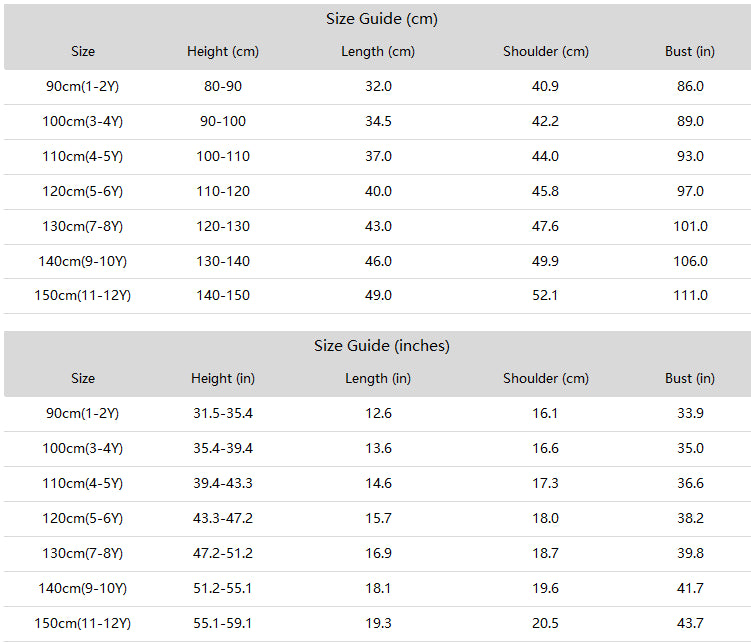Select the 'Height (cm)' column header
The height and width of the screenshot is (643, 751).
(x=223, y=51)
